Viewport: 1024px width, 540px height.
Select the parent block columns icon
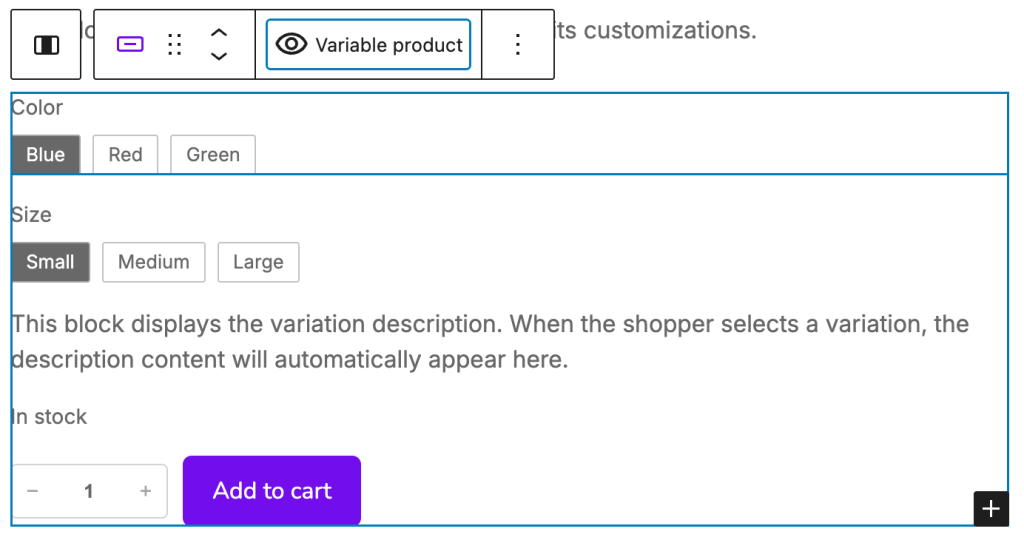coord(46,45)
